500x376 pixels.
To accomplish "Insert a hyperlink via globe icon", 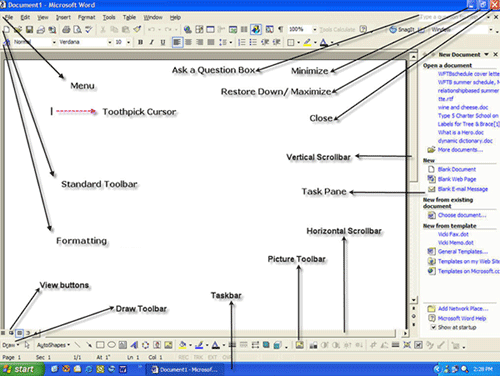I will (188, 30).
